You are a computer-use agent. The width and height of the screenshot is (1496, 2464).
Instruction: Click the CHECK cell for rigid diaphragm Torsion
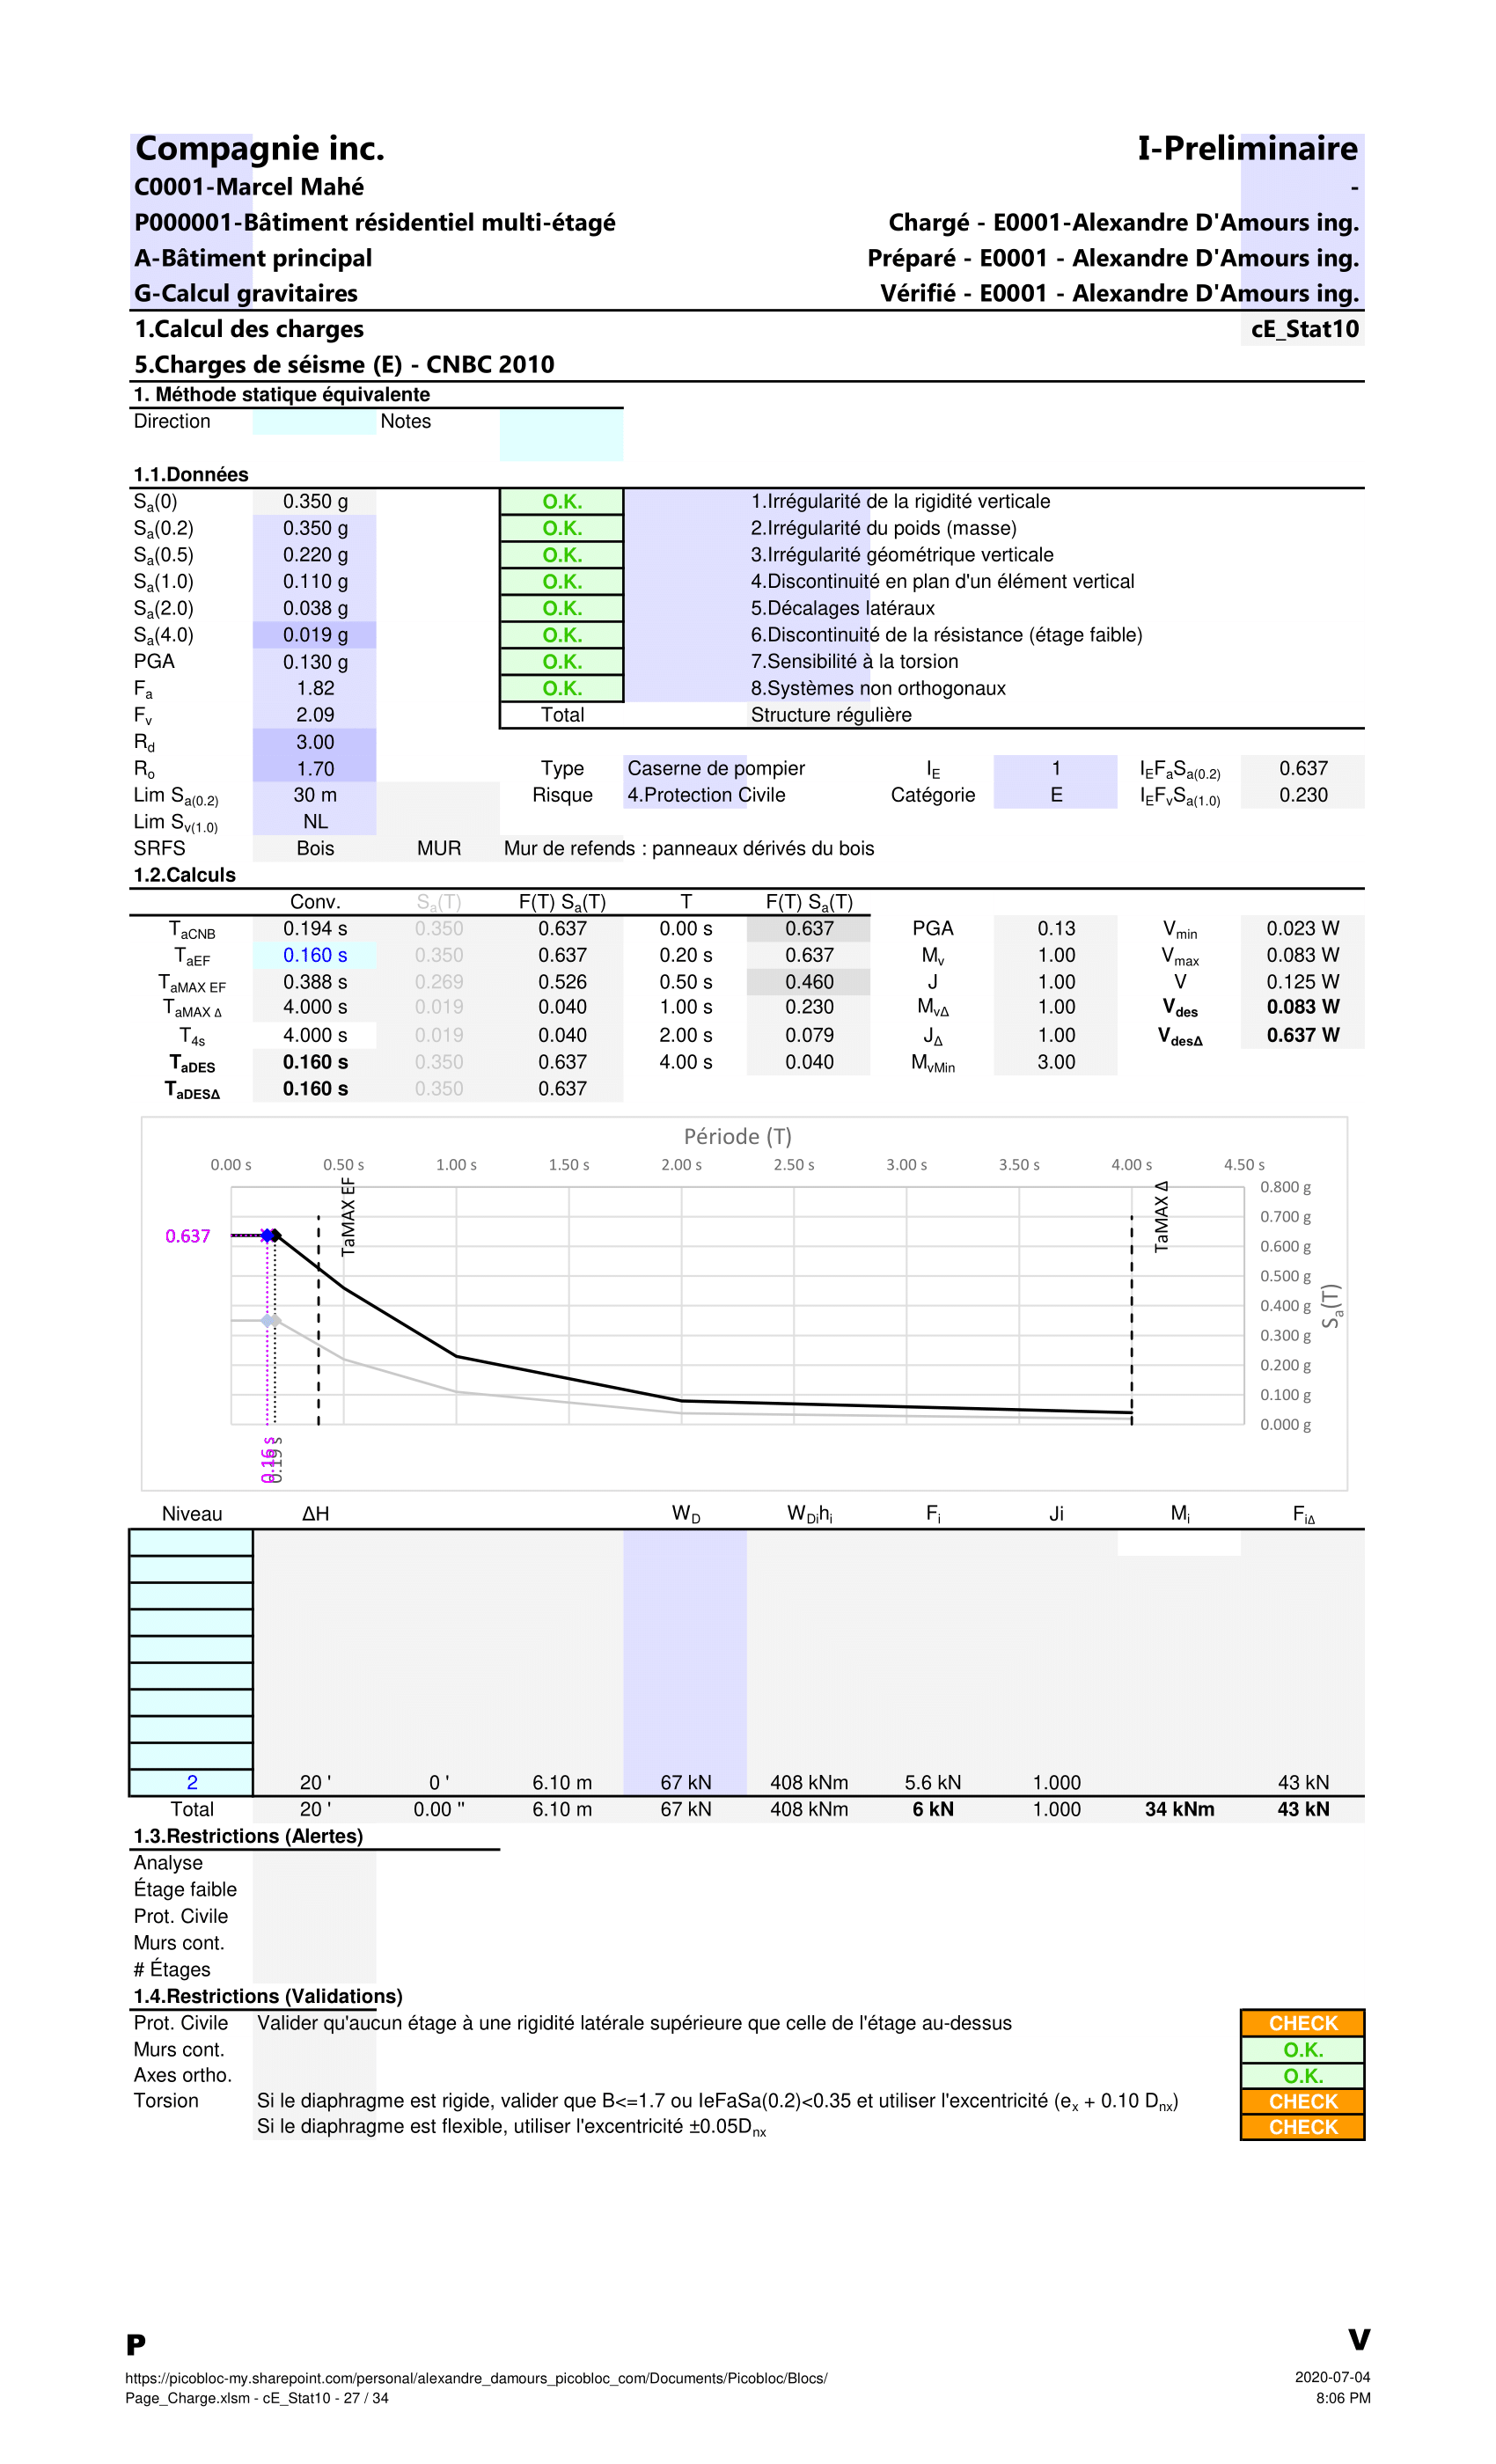(x=1303, y=2101)
